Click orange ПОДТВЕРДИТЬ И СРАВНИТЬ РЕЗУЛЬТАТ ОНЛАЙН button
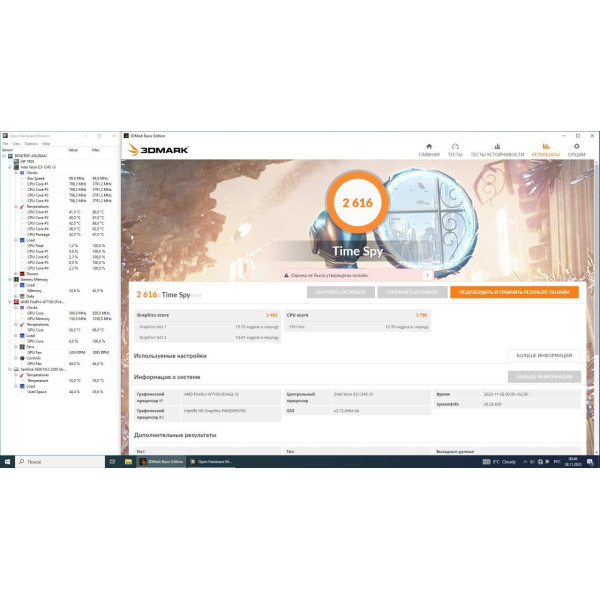600x600 pixels. (x=514, y=292)
